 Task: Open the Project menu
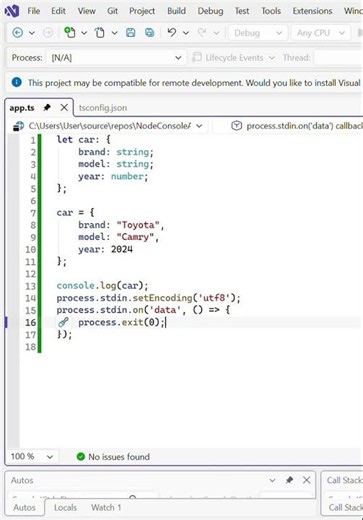tap(142, 11)
